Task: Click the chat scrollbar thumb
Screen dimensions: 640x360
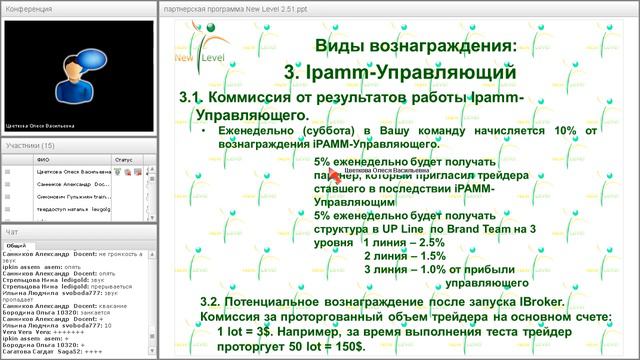Action: tap(152, 336)
